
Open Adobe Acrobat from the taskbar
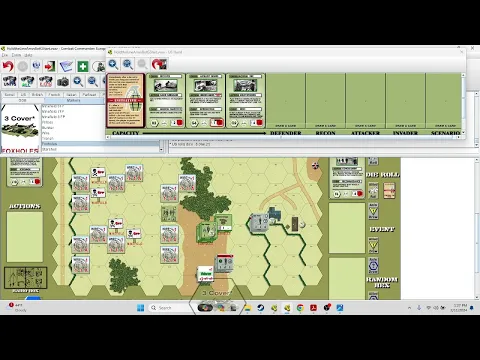pos(313,308)
